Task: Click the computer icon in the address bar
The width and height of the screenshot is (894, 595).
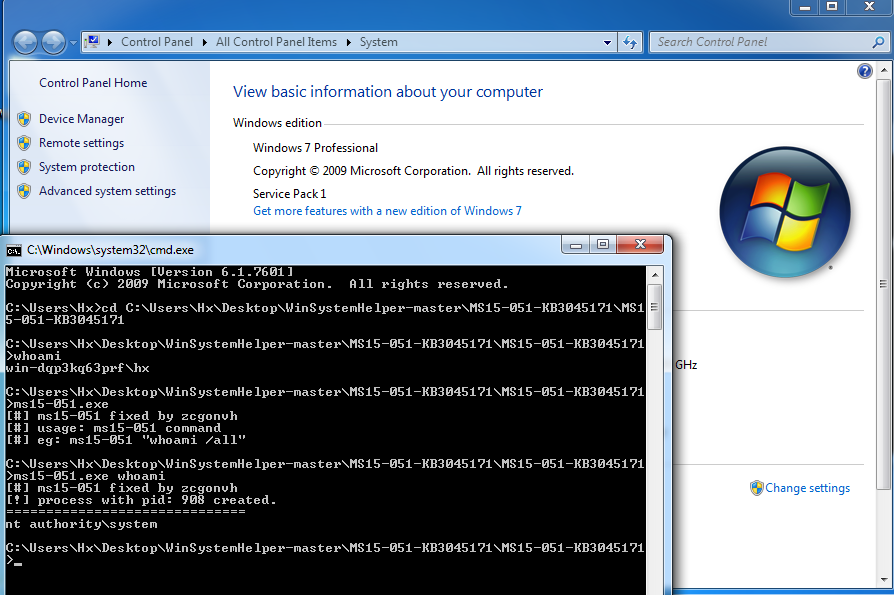Action: coord(92,42)
